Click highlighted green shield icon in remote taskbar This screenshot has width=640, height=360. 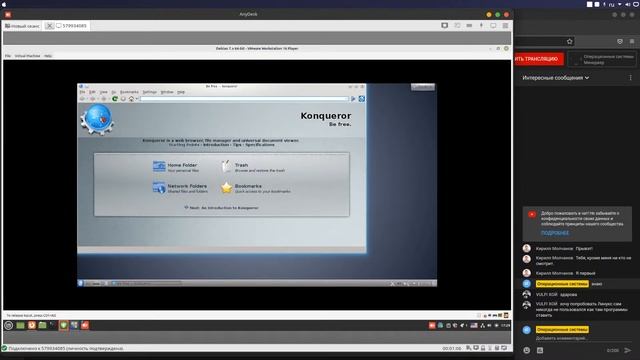pos(64,325)
